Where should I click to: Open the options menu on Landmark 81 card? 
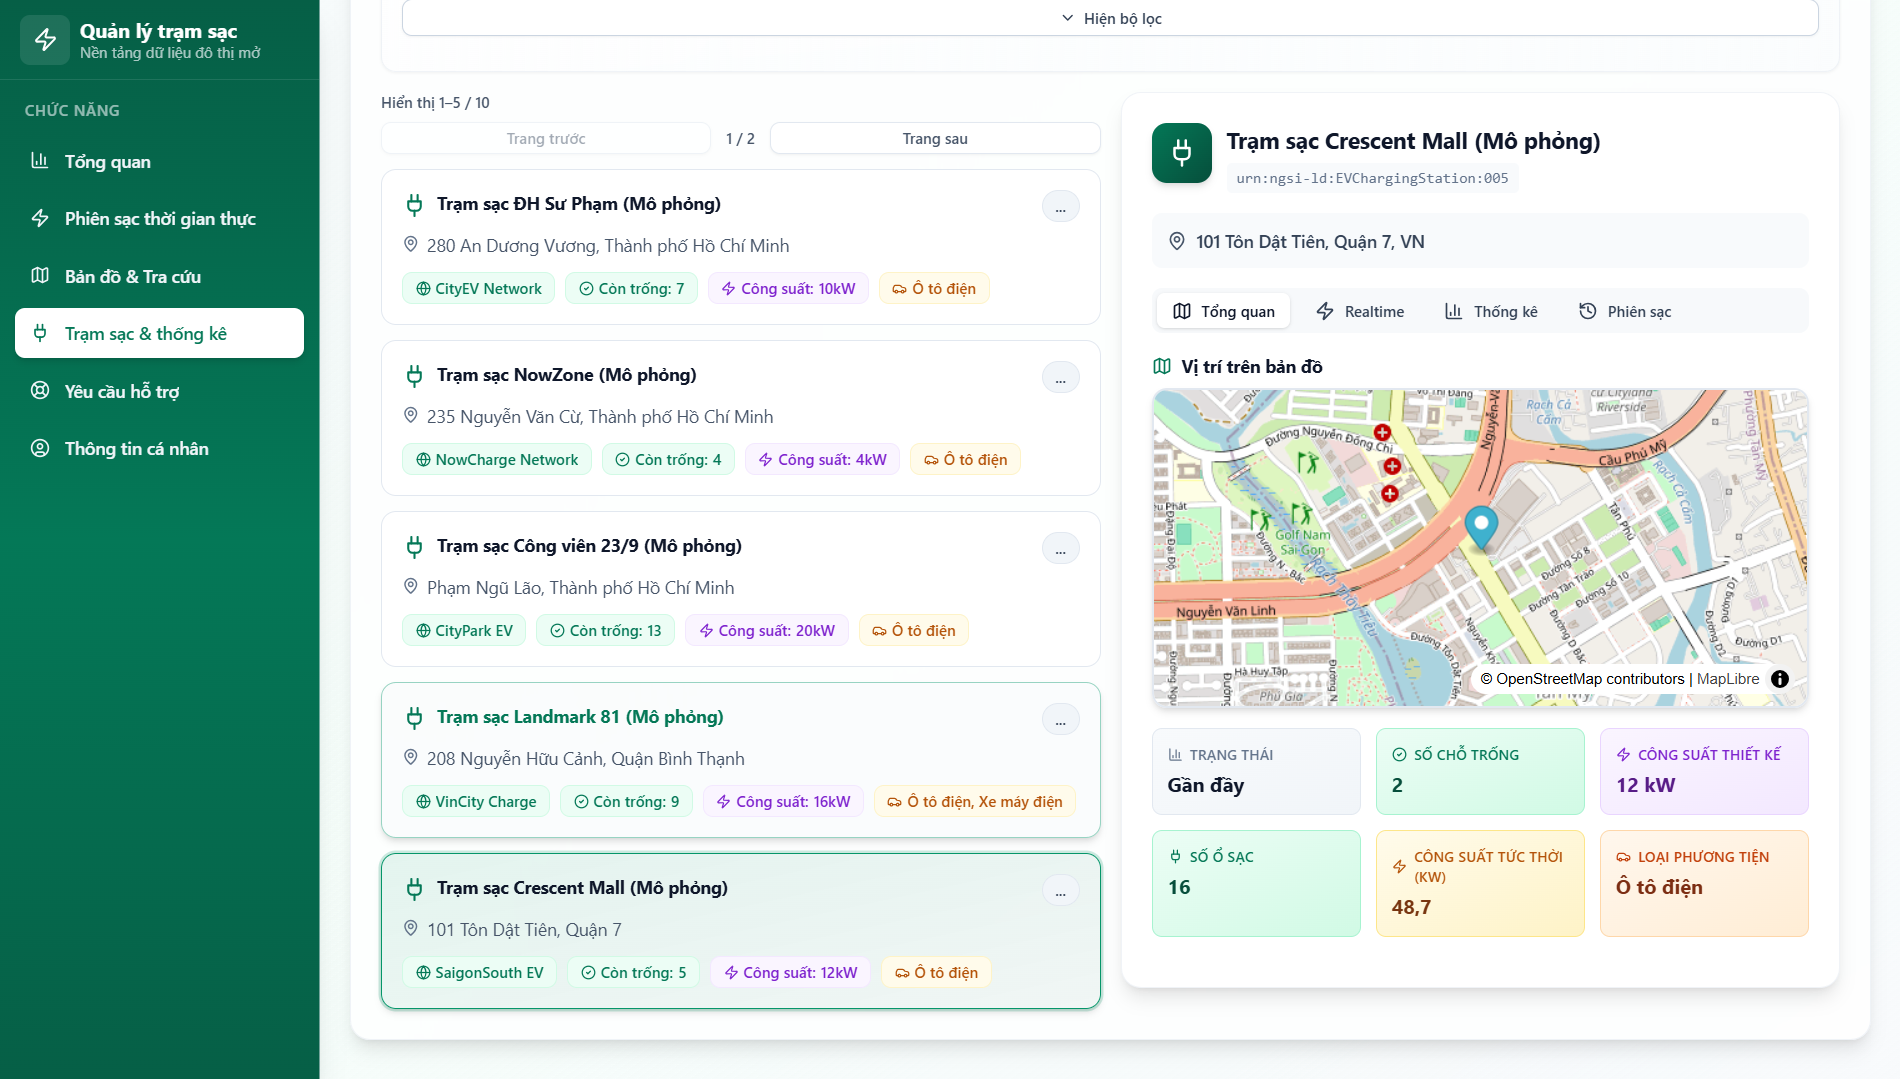coord(1061,719)
